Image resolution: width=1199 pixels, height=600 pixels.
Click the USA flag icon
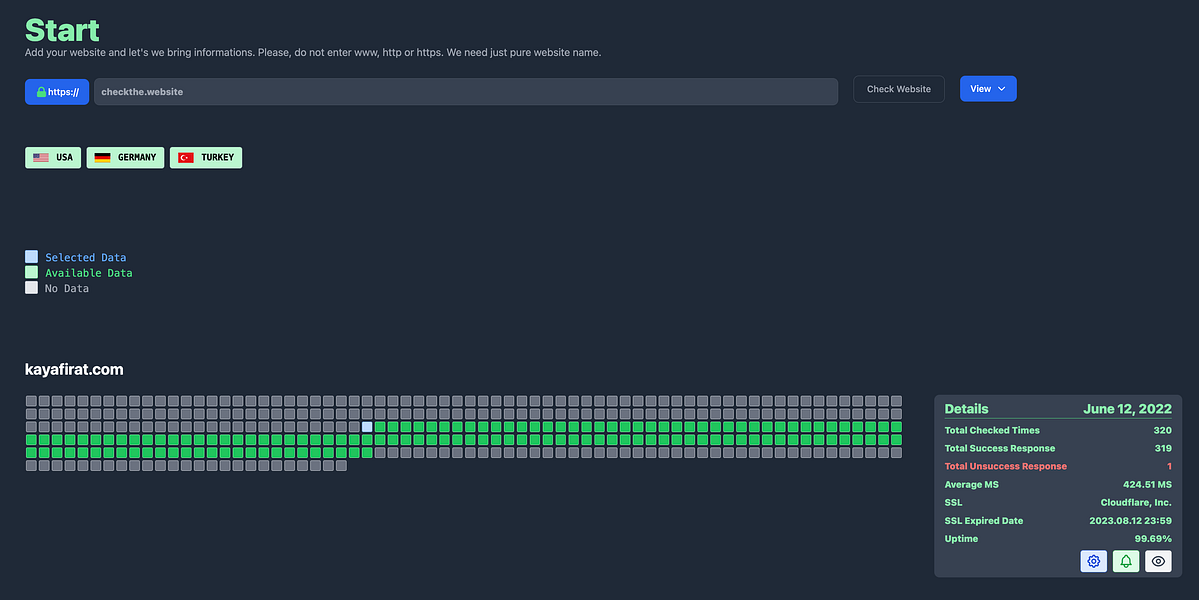41,157
